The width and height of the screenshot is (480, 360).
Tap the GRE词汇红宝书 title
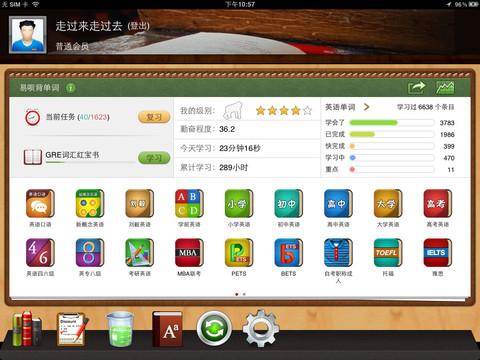coord(72,155)
